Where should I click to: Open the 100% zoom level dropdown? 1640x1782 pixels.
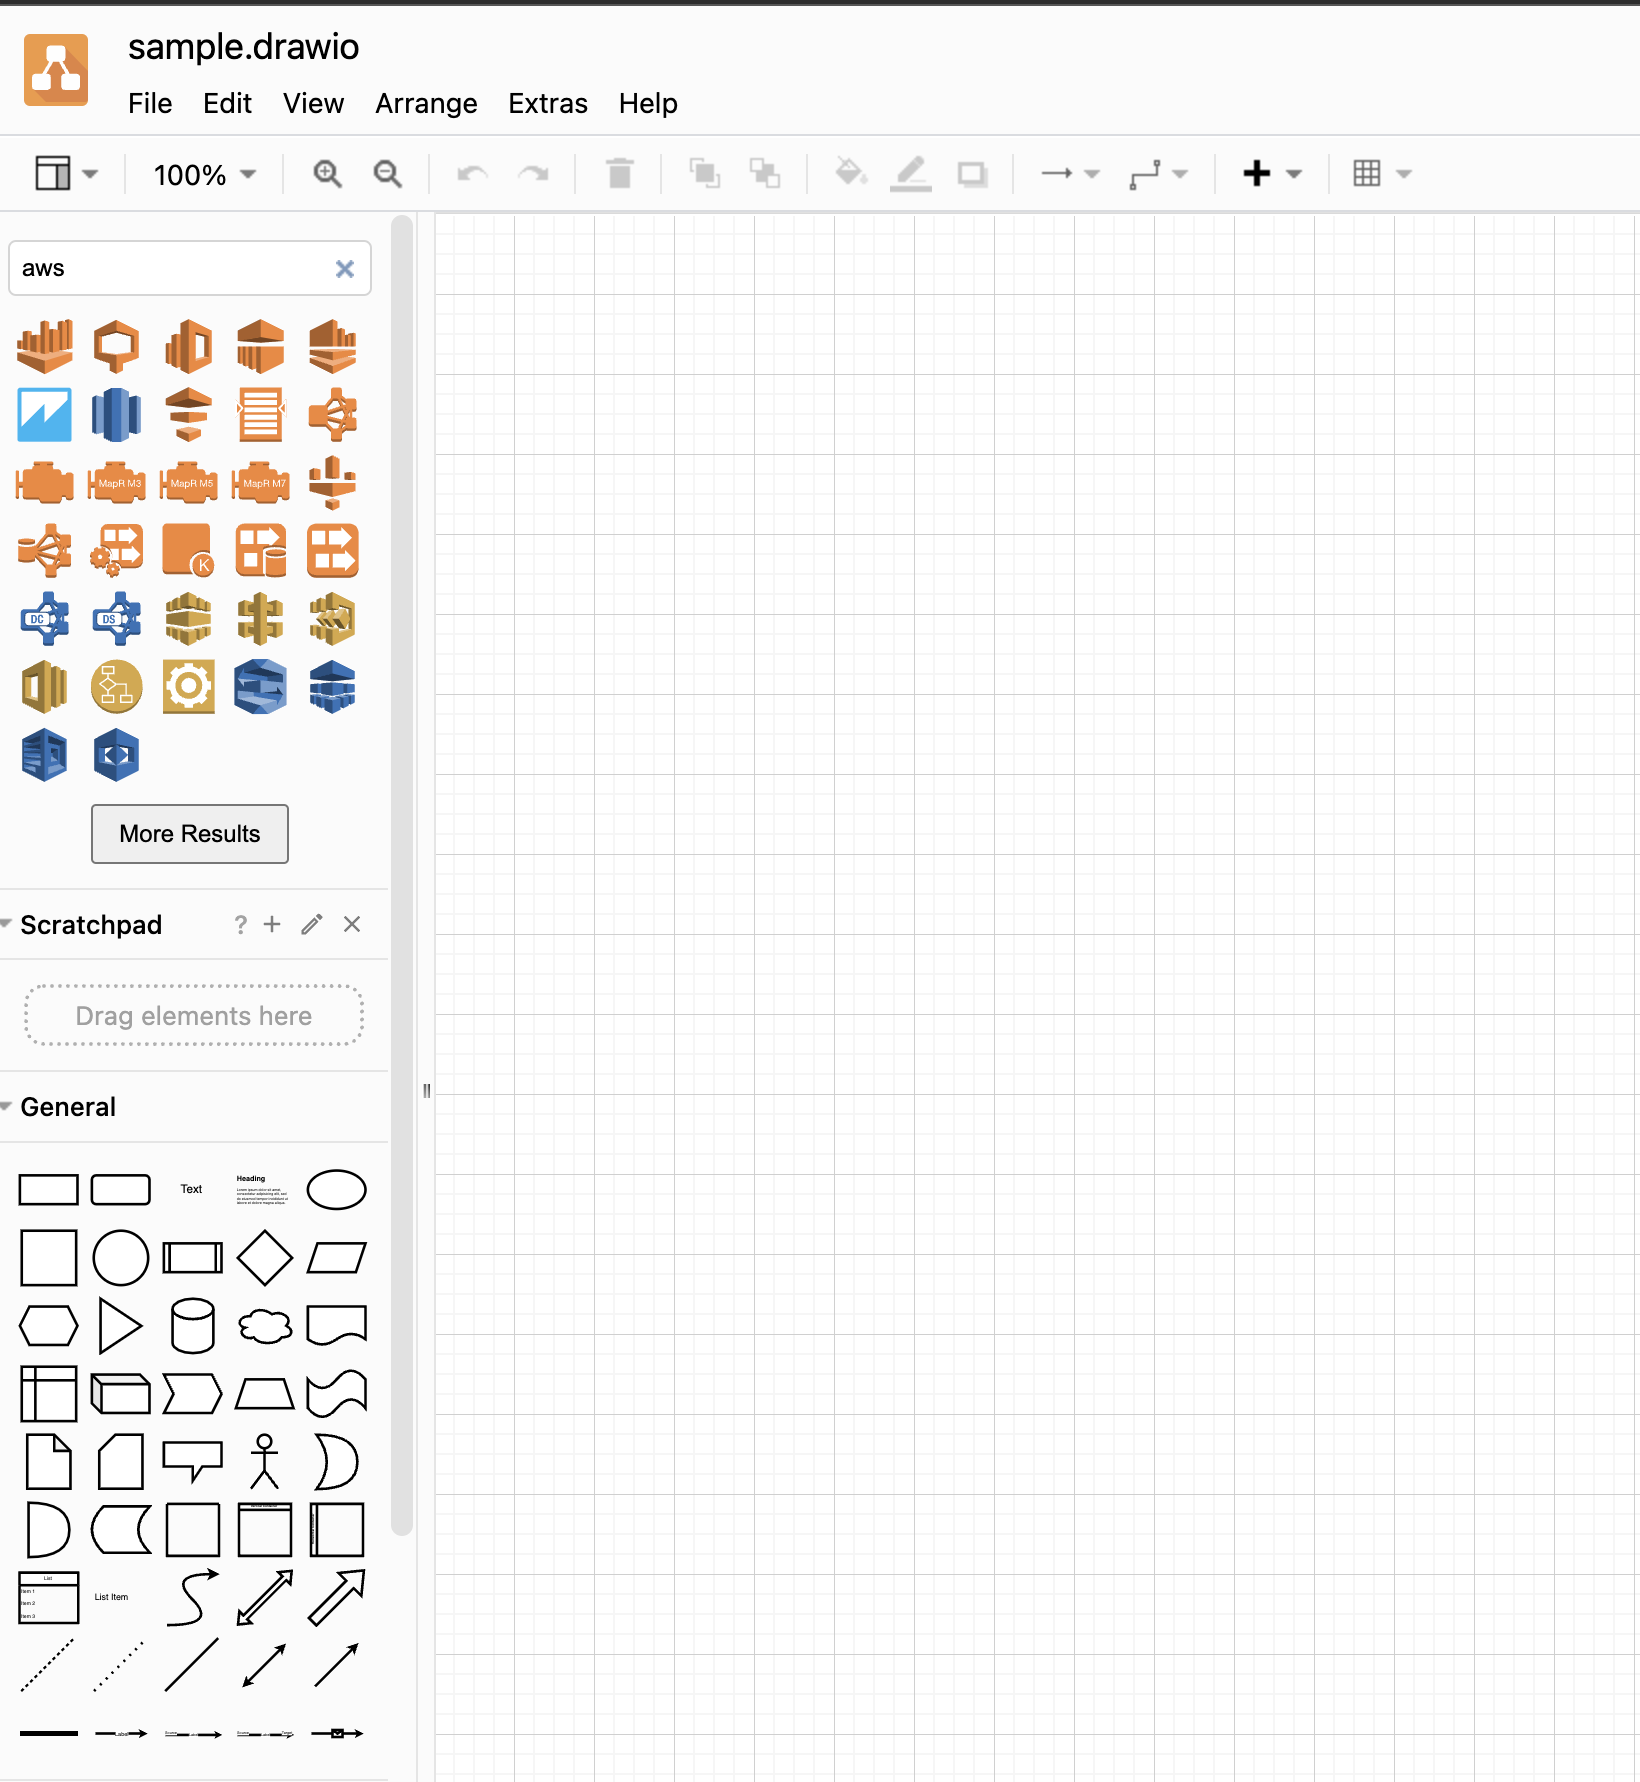pos(205,175)
